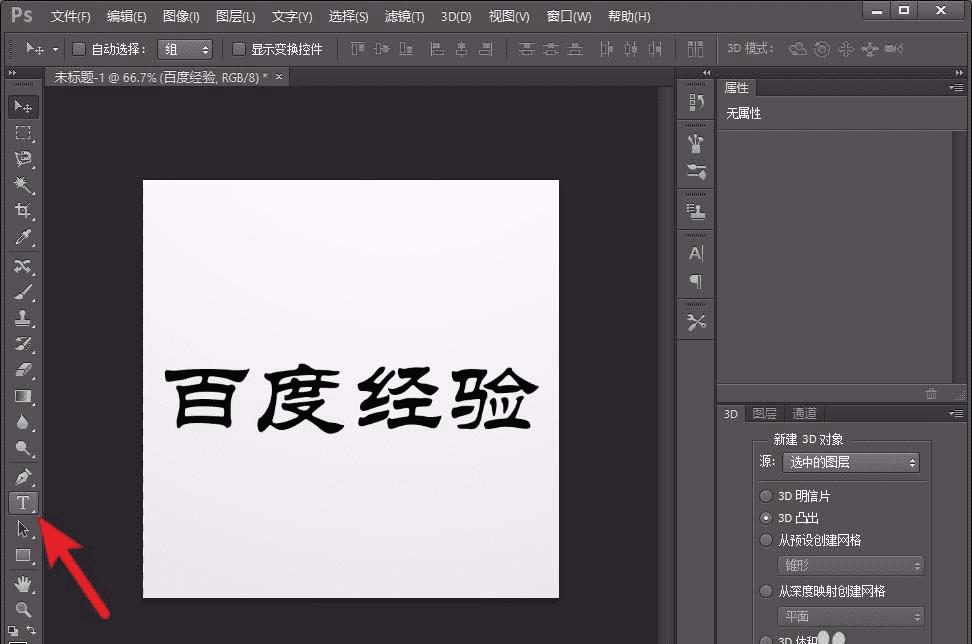This screenshot has height=644, width=972.
Task: Click the auto-align layers icon
Action: [x=696, y=48]
